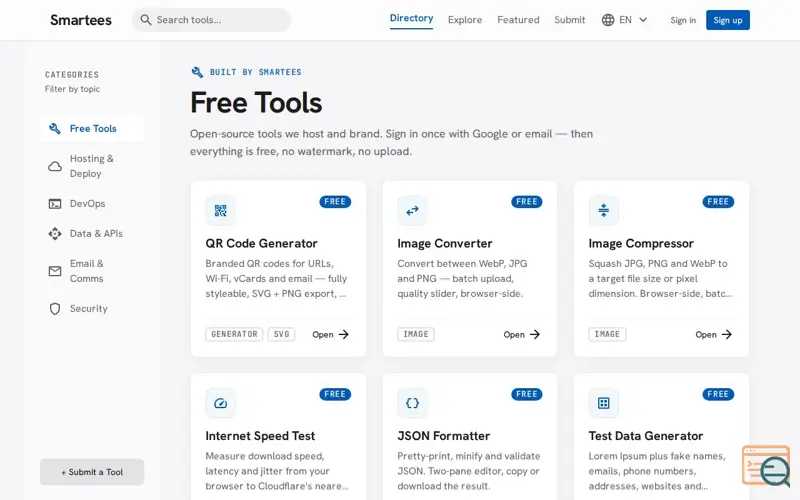Open the Image Converter tool

point(521,334)
